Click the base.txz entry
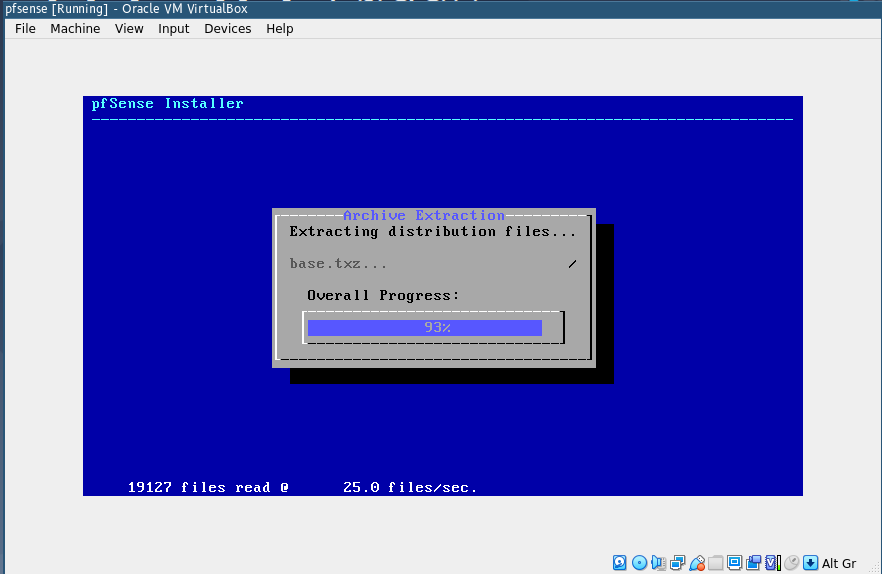 pos(338,263)
